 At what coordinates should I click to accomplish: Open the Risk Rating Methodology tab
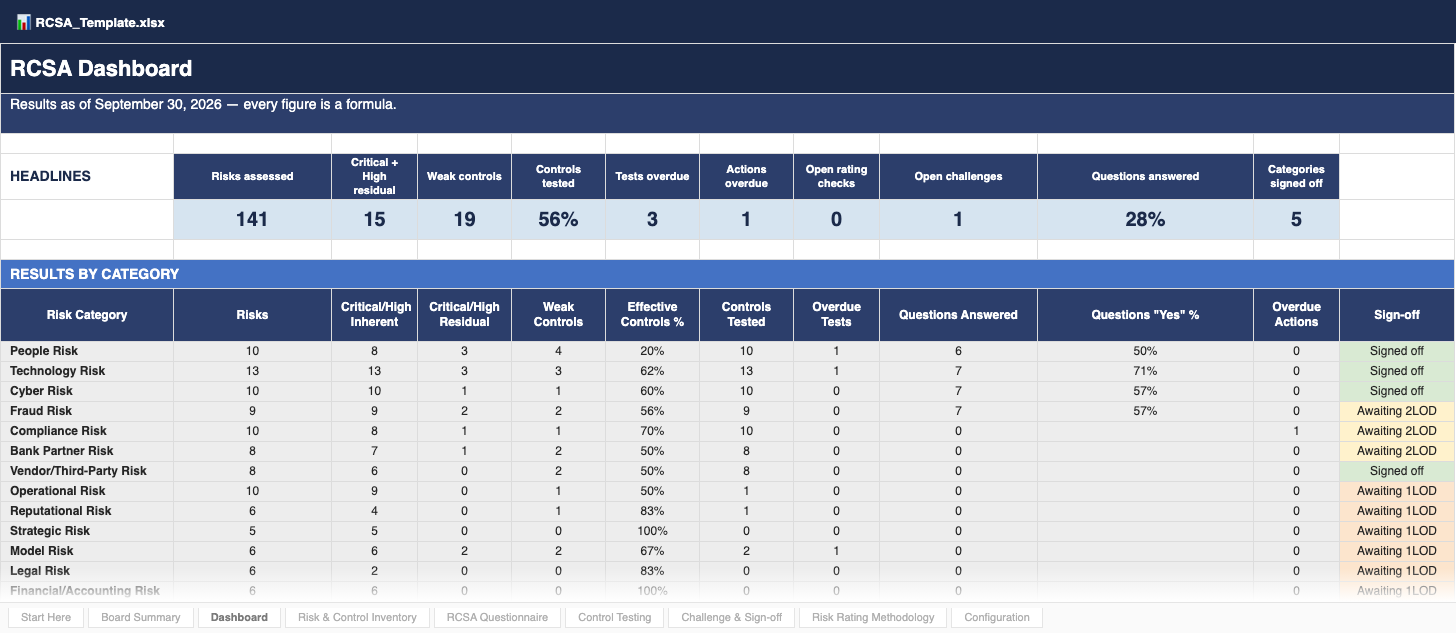coord(873,617)
